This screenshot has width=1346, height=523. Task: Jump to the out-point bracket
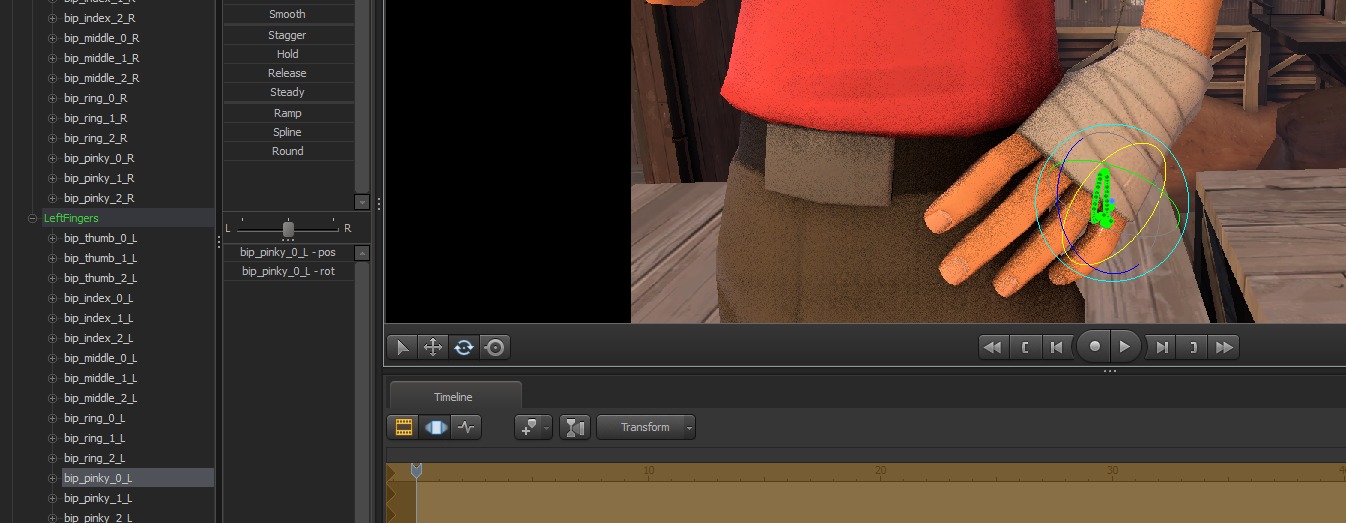pyautogui.click(x=1193, y=347)
